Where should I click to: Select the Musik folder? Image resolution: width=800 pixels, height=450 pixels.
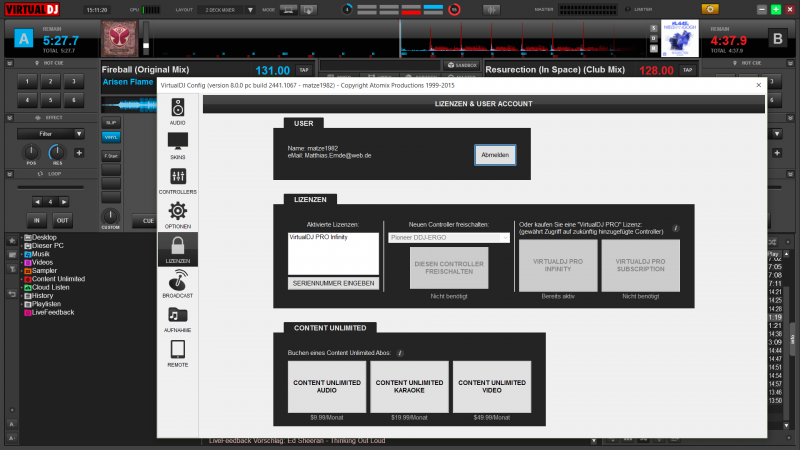(40, 254)
